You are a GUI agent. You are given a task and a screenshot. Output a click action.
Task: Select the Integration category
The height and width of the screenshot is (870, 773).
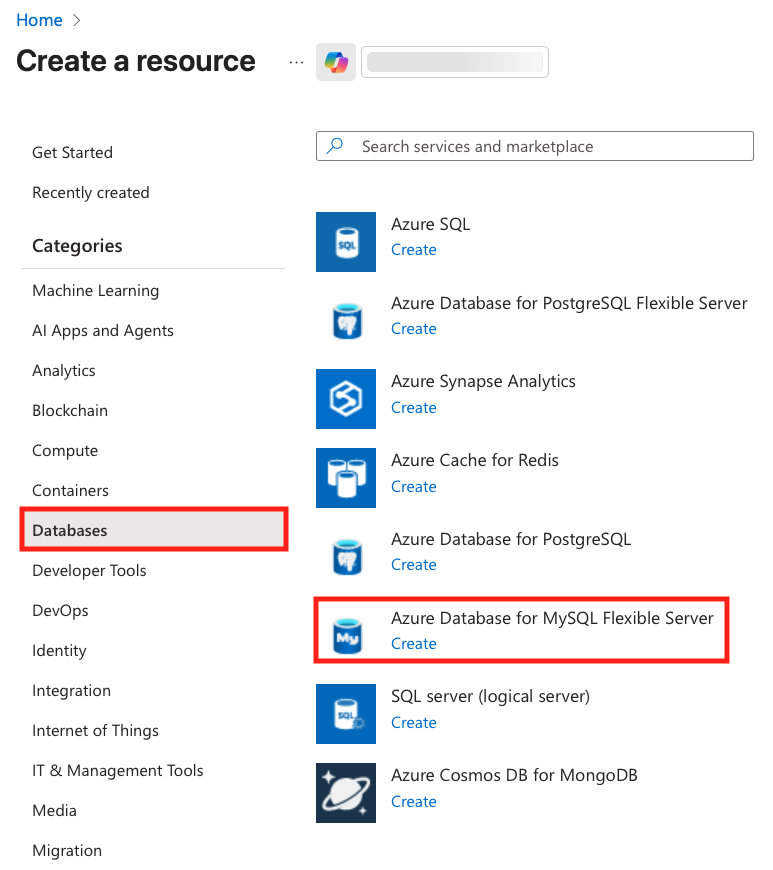71,691
